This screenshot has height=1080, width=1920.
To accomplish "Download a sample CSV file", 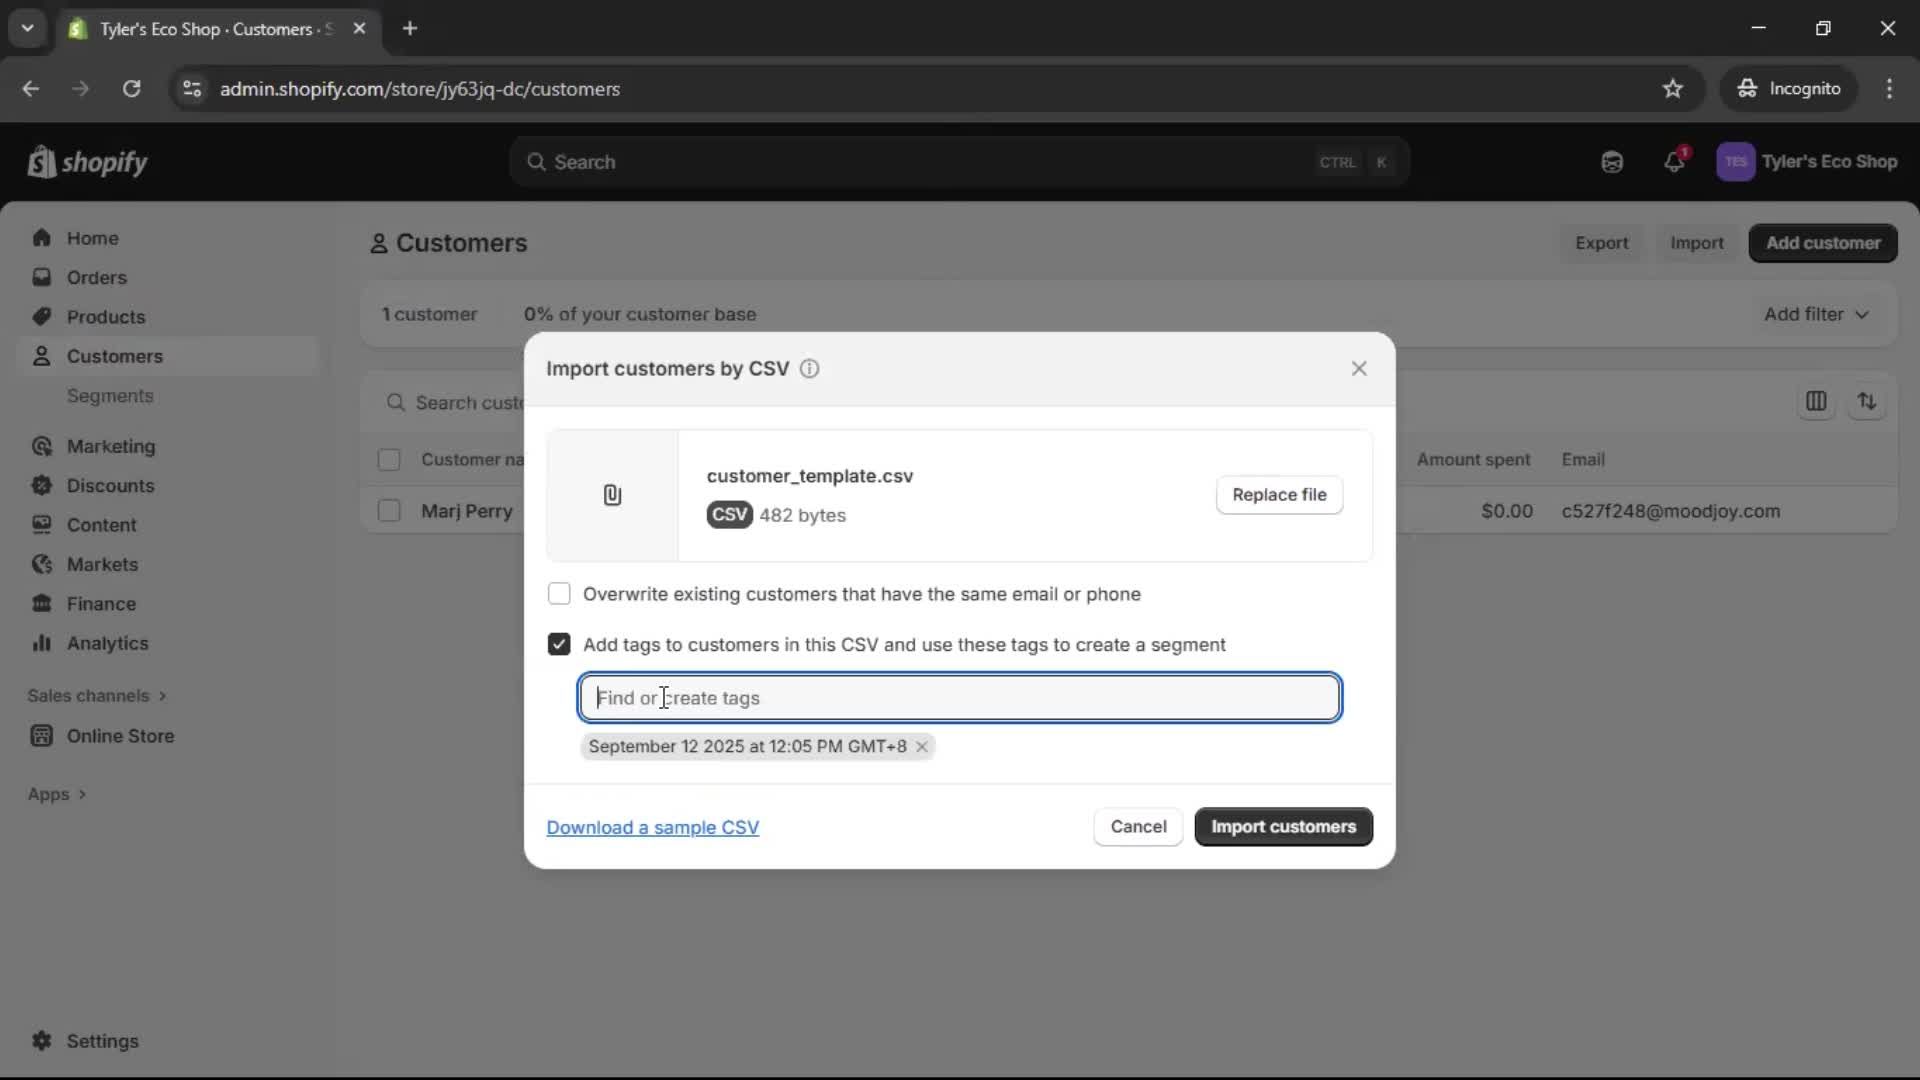I will point(652,827).
